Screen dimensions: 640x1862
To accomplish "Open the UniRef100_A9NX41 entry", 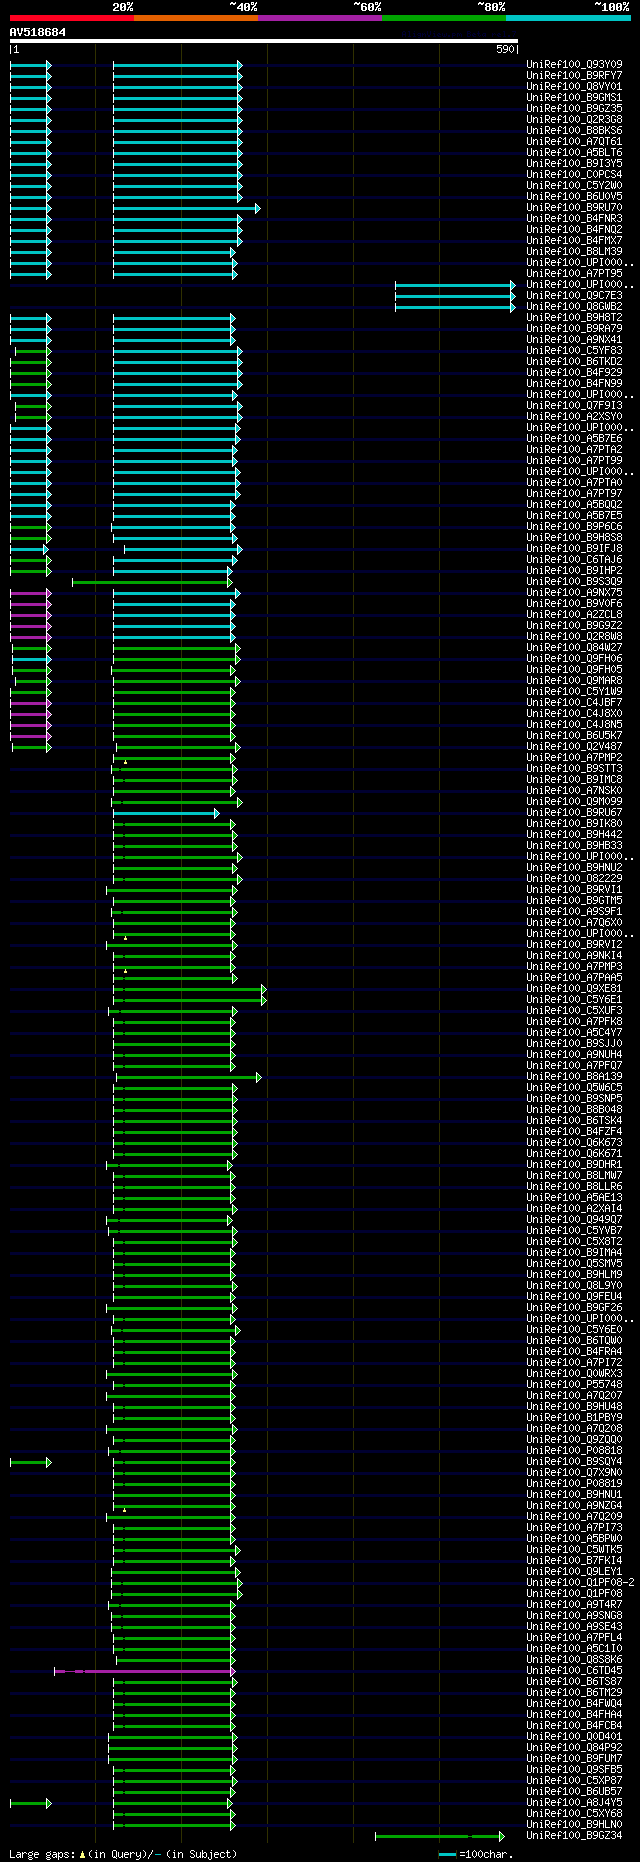I will [x=574, y=340].
